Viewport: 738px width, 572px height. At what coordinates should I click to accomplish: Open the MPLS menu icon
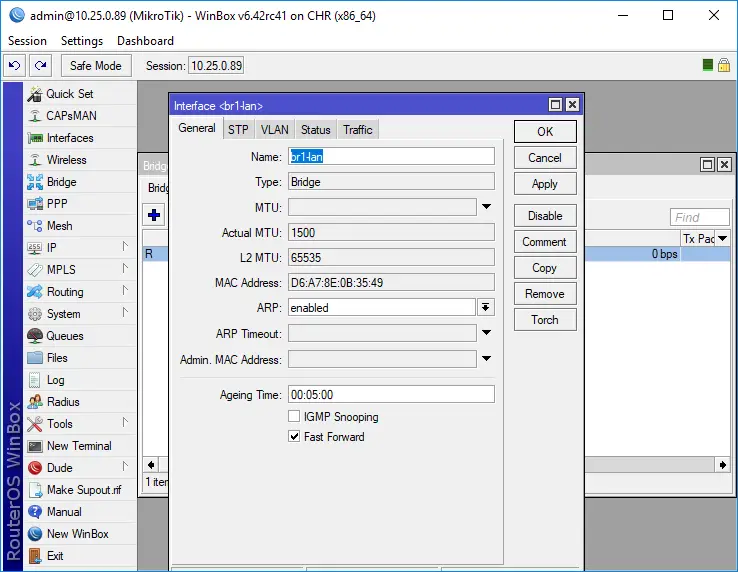(35, 270)
